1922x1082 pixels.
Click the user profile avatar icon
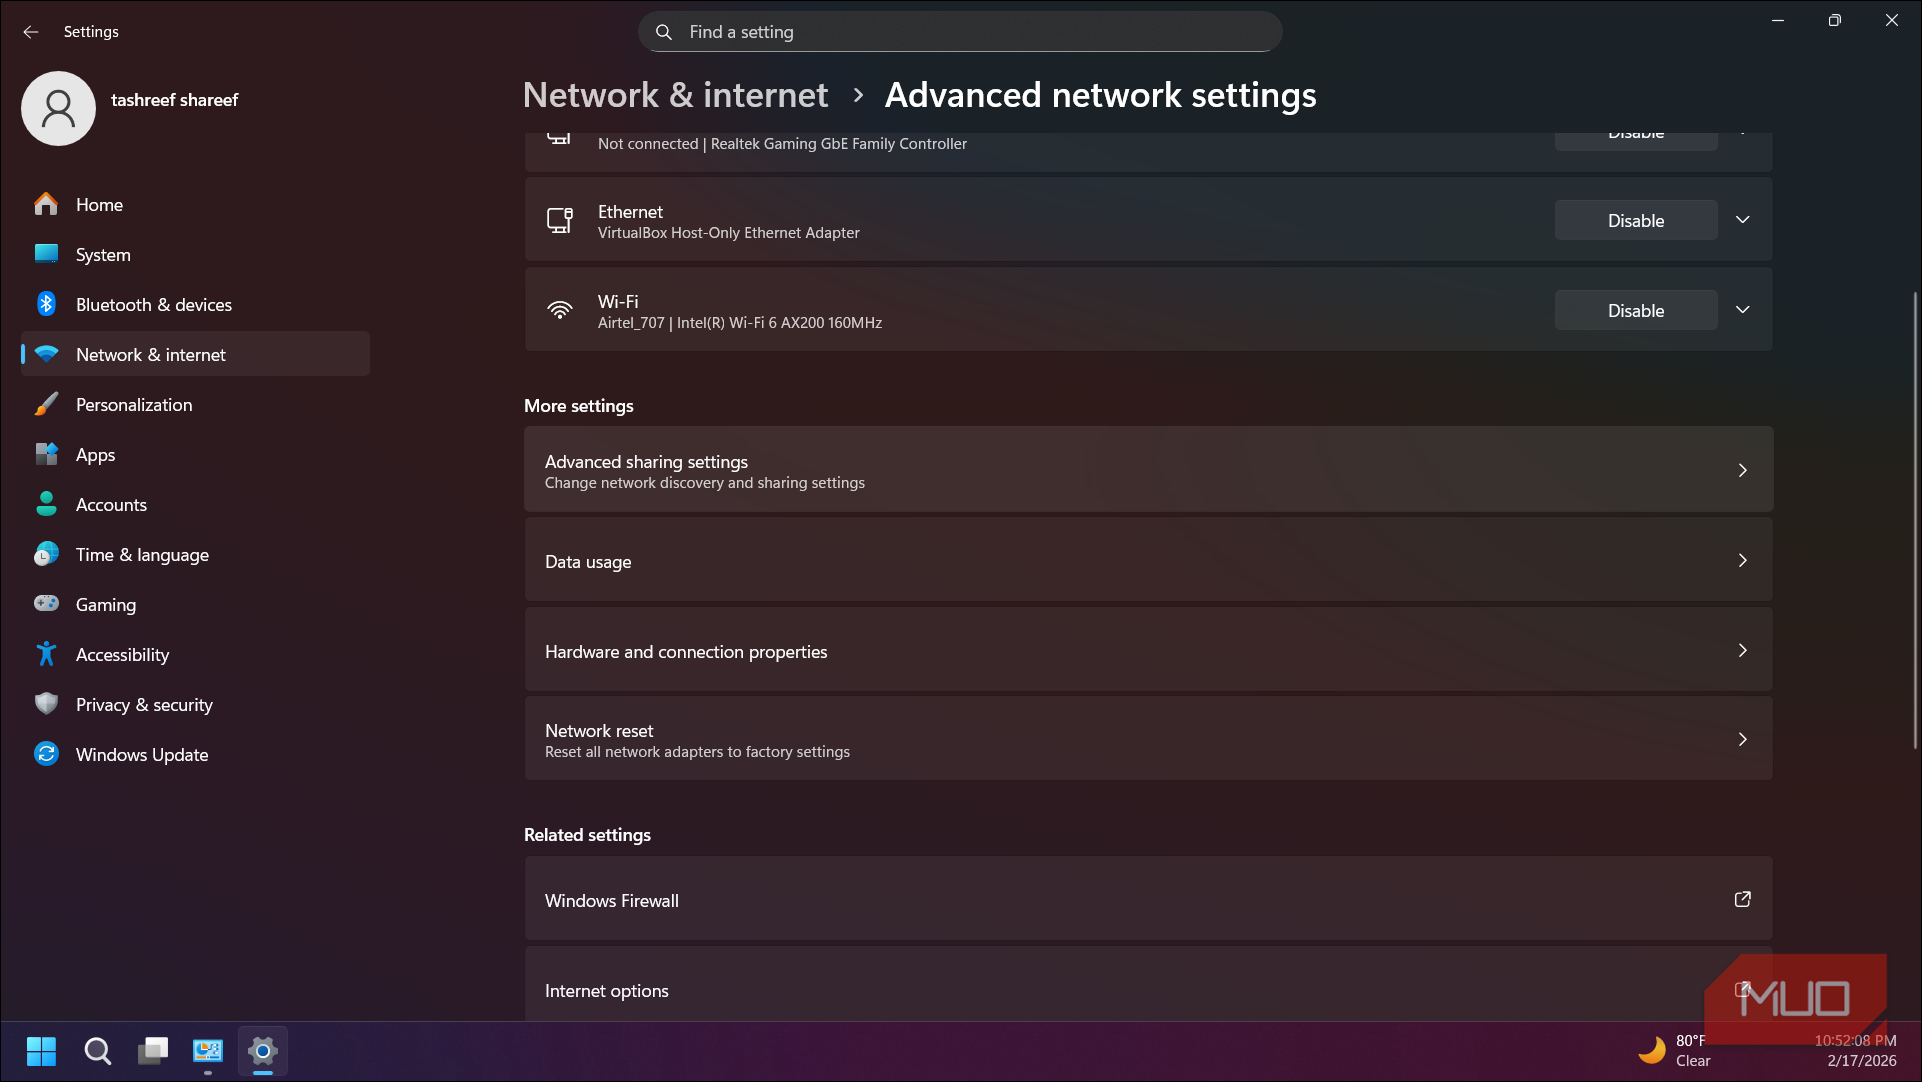click(58, 108)
